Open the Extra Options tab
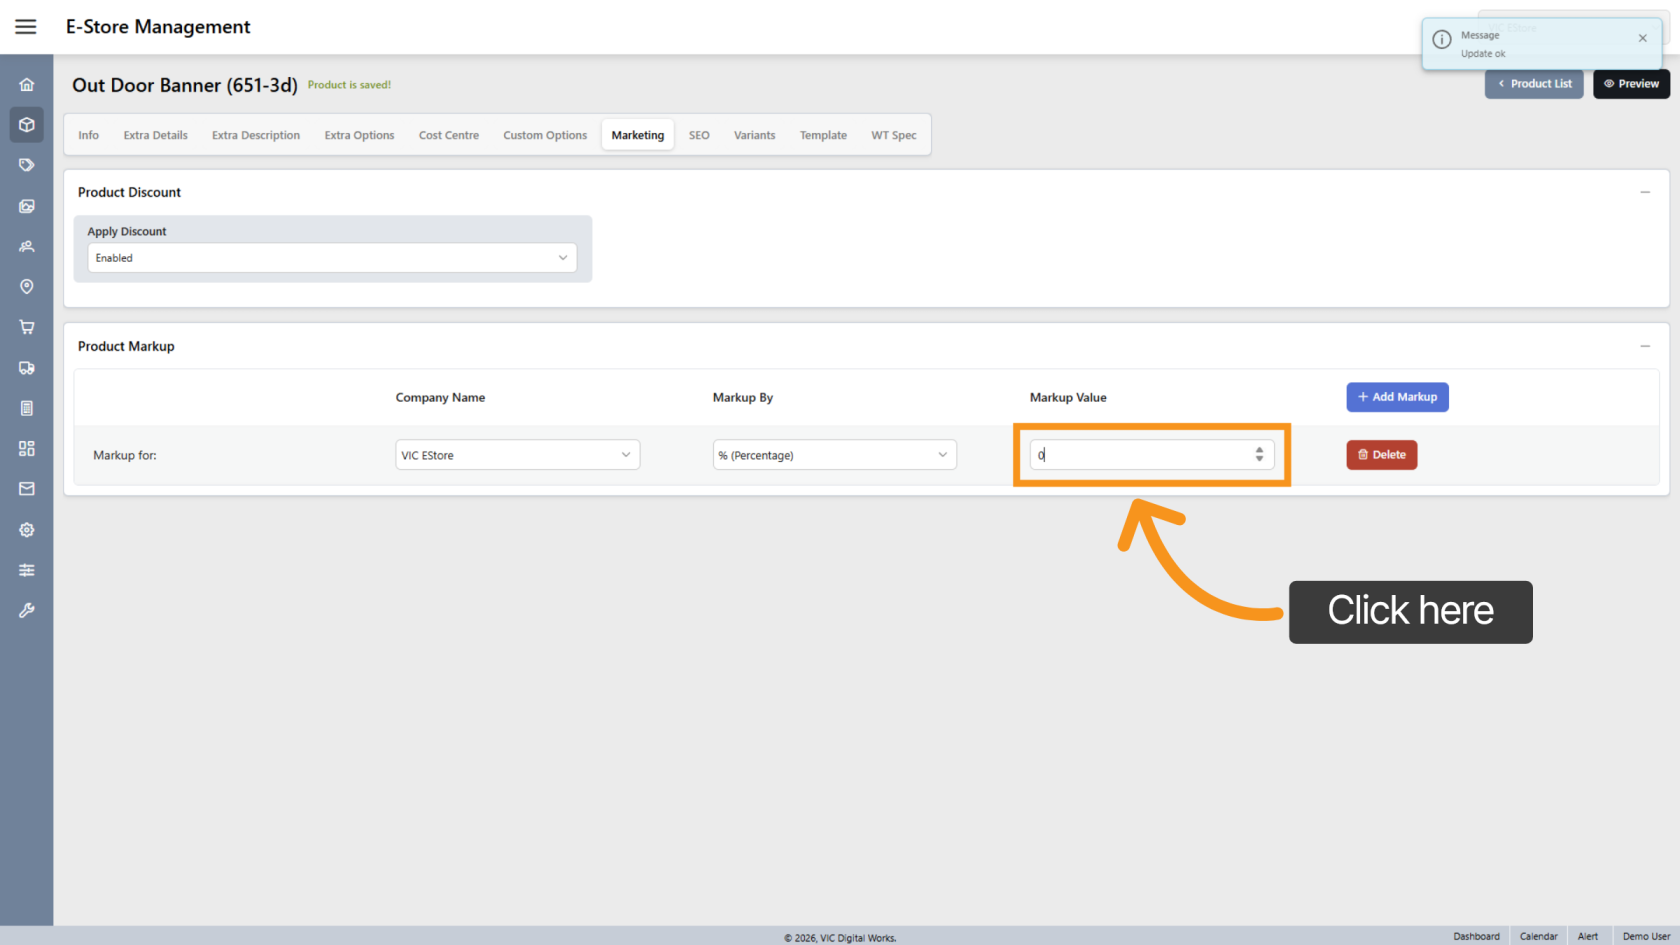 [359, 135]
